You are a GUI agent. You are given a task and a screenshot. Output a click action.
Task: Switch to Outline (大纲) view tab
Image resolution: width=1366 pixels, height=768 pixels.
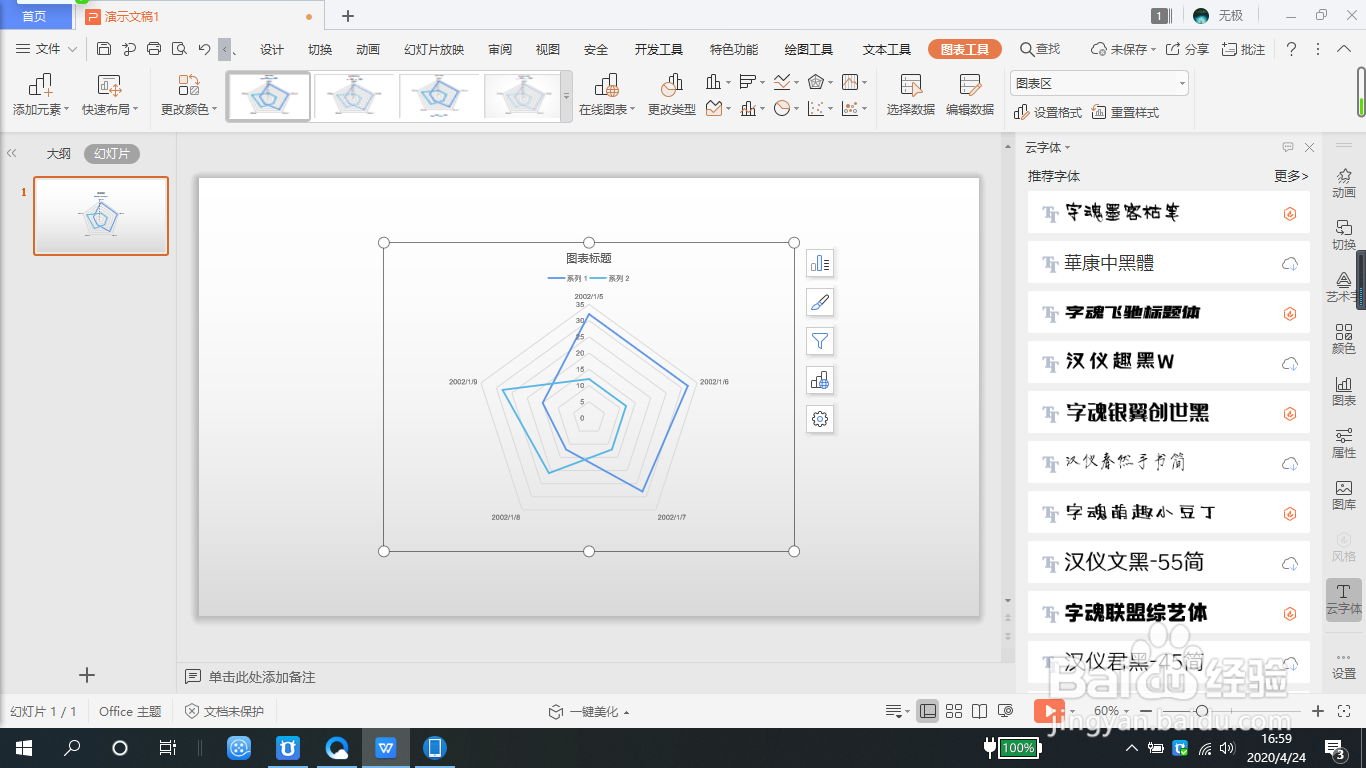(59, 154)
